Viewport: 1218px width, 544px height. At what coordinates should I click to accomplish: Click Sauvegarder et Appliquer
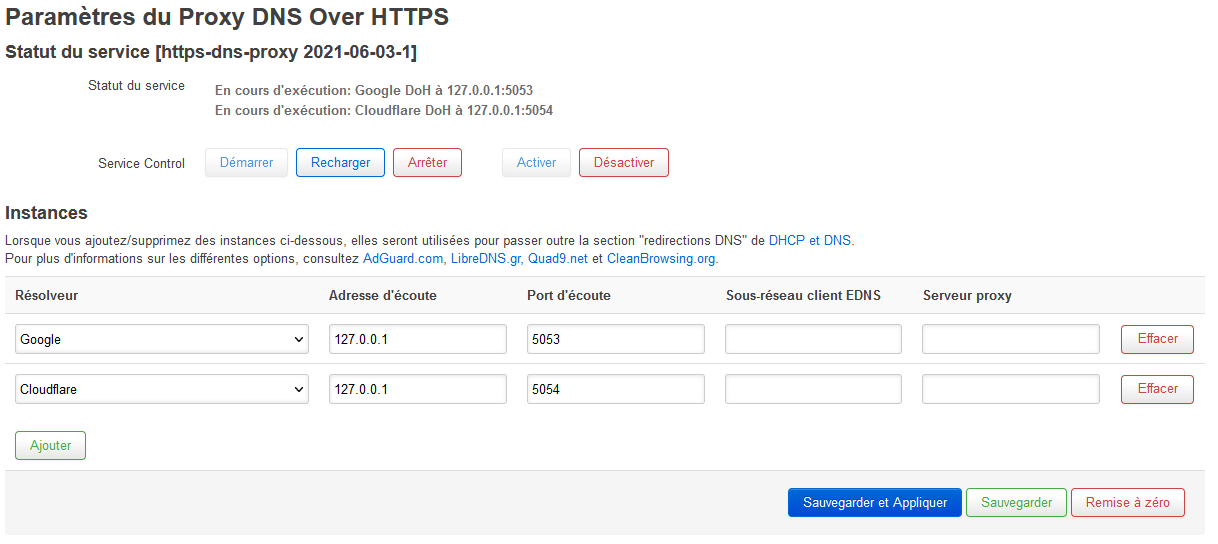pos(875,503)
